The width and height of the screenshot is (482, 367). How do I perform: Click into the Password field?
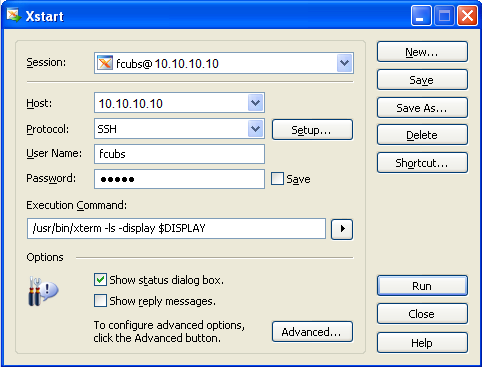[179, 179]
